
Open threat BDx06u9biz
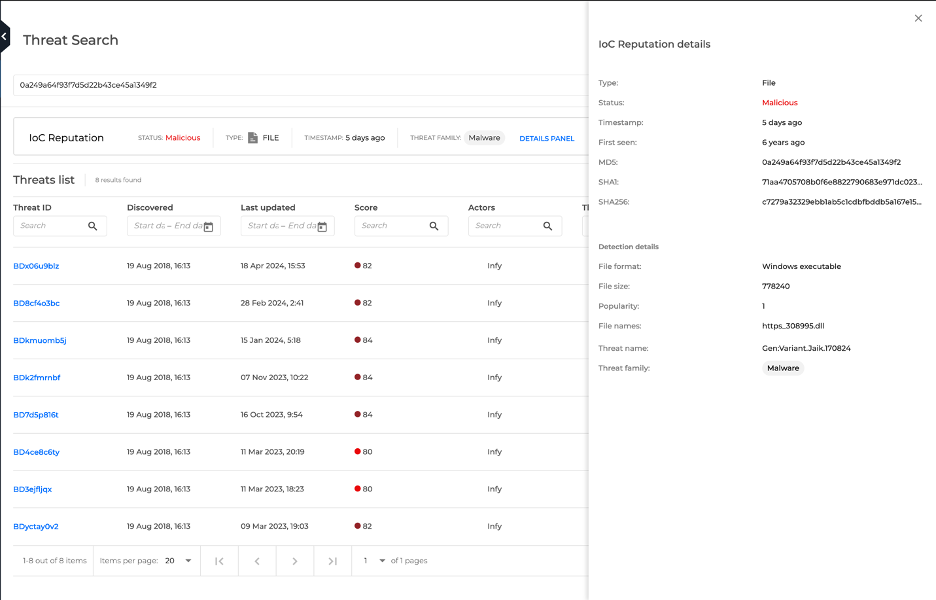point(36,266)
